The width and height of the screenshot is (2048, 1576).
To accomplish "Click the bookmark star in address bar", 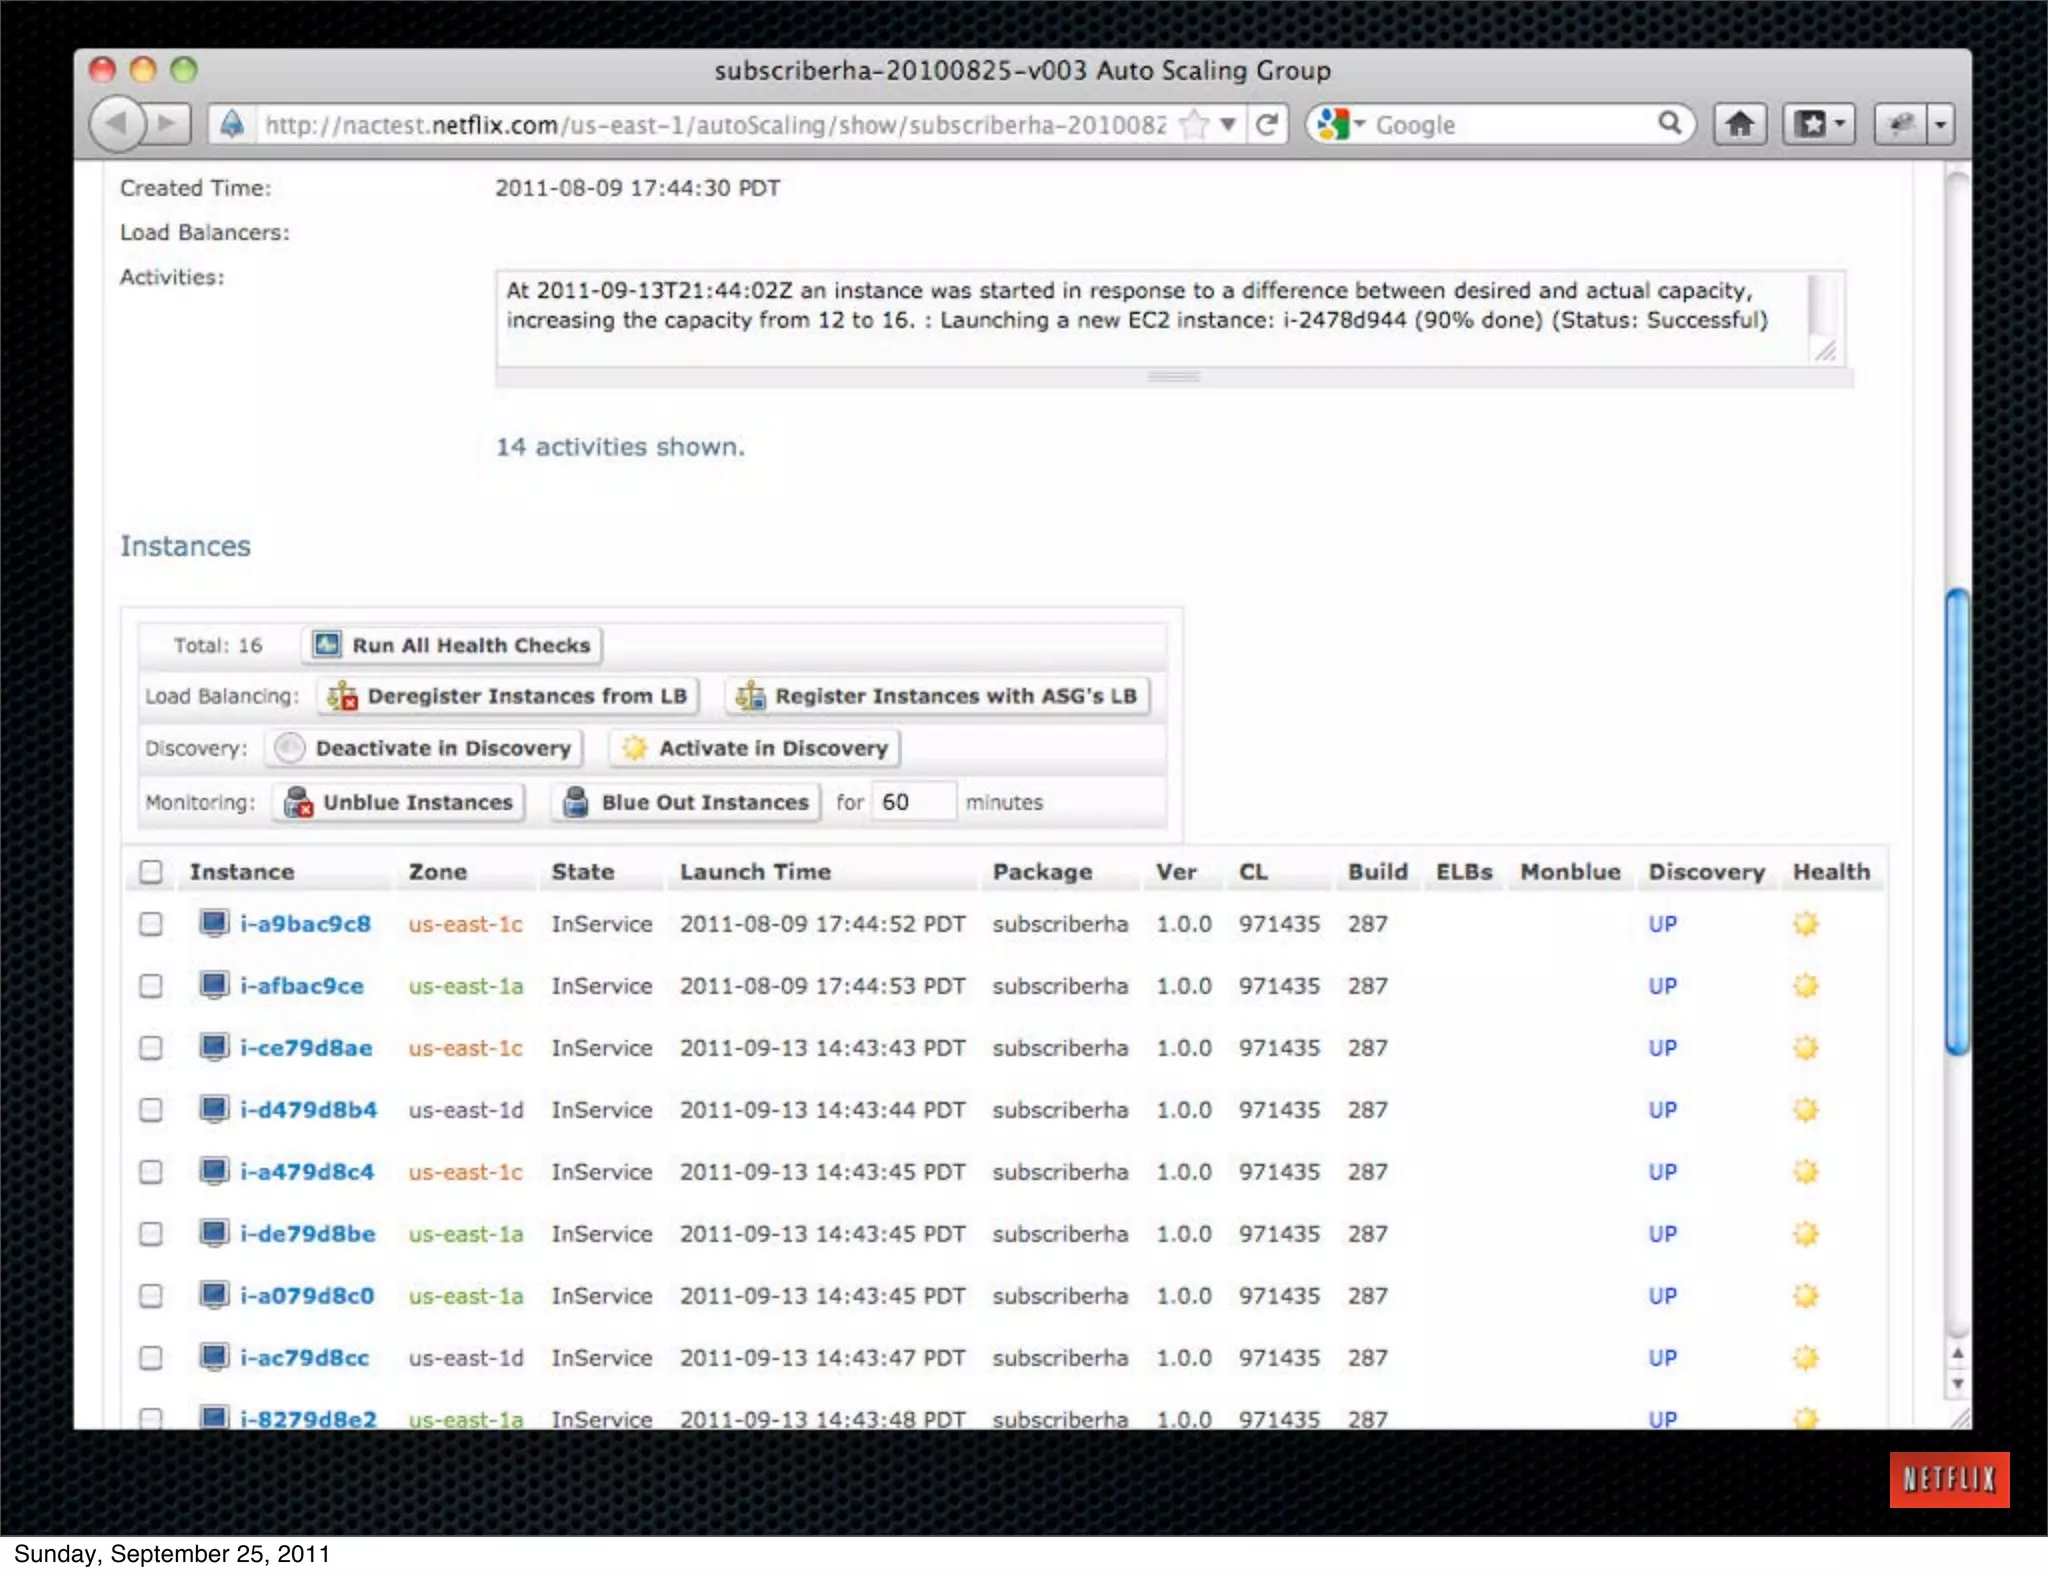I will click(1193, 125).
